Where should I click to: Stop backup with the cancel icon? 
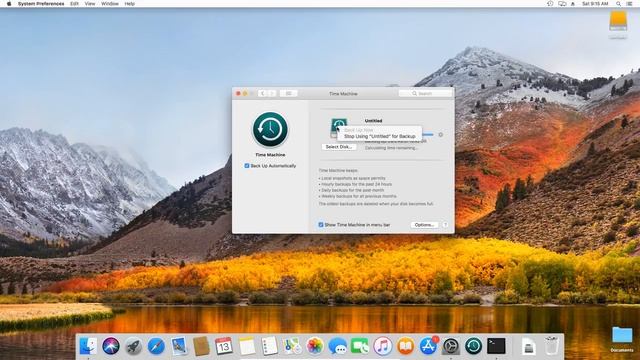(441, 135)
